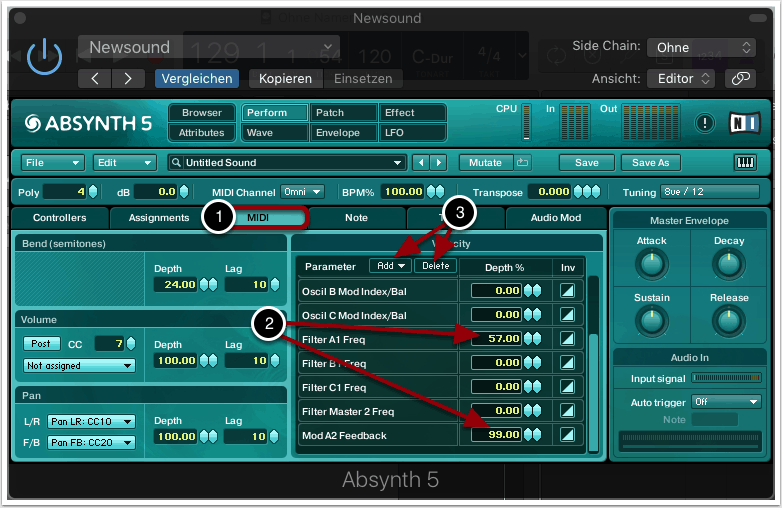Click the chain link icon
The image size is (782, 508).
tap(740, 78)
